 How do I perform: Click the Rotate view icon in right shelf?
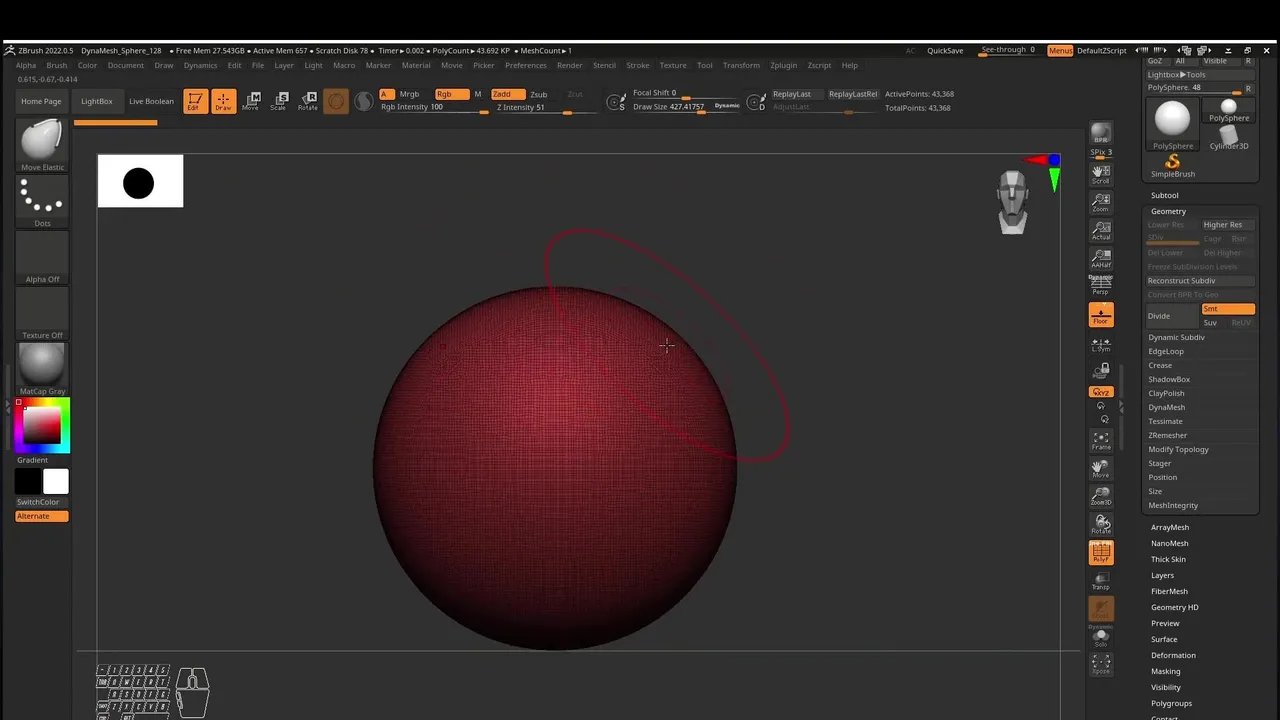1101,524
